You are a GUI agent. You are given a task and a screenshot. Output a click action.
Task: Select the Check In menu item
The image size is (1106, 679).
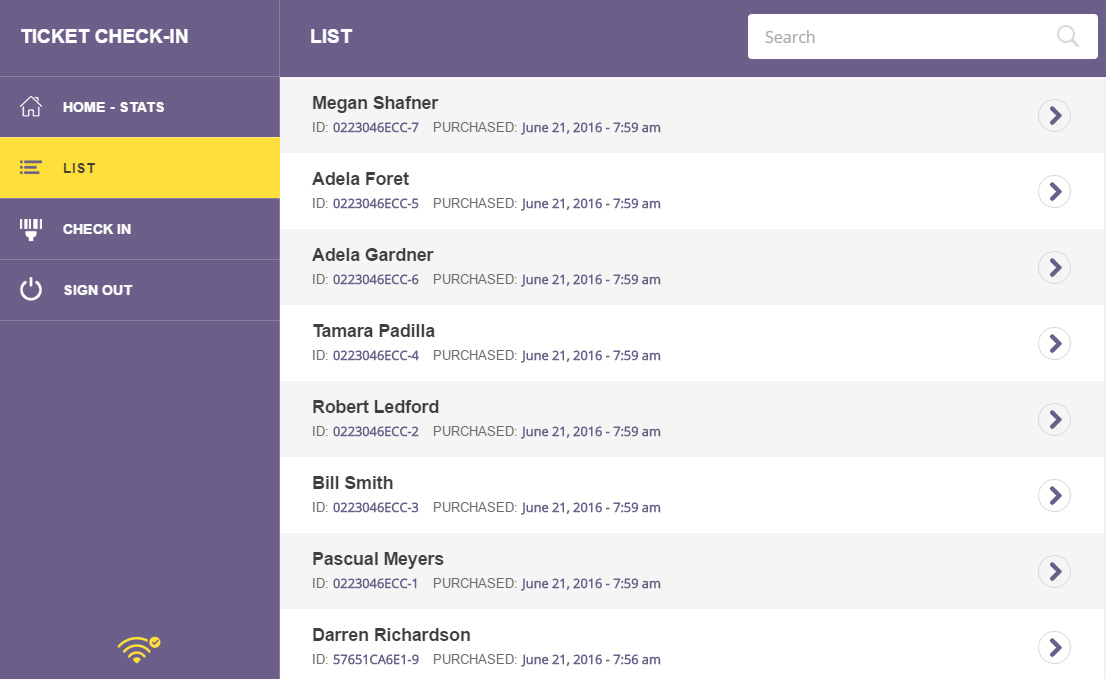[x=97, y=229]
